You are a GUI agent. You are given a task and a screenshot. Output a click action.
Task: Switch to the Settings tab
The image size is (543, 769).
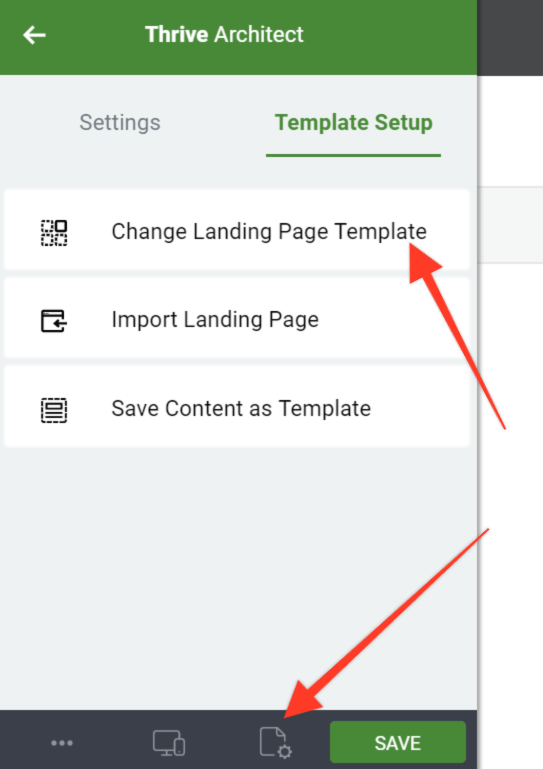click(x=120, y=123)
